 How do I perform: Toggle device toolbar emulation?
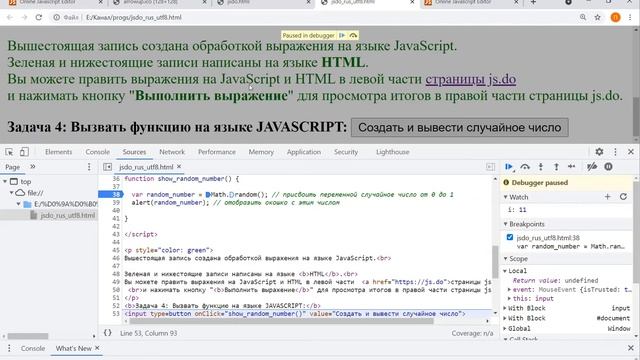click(x=24, y=152)
